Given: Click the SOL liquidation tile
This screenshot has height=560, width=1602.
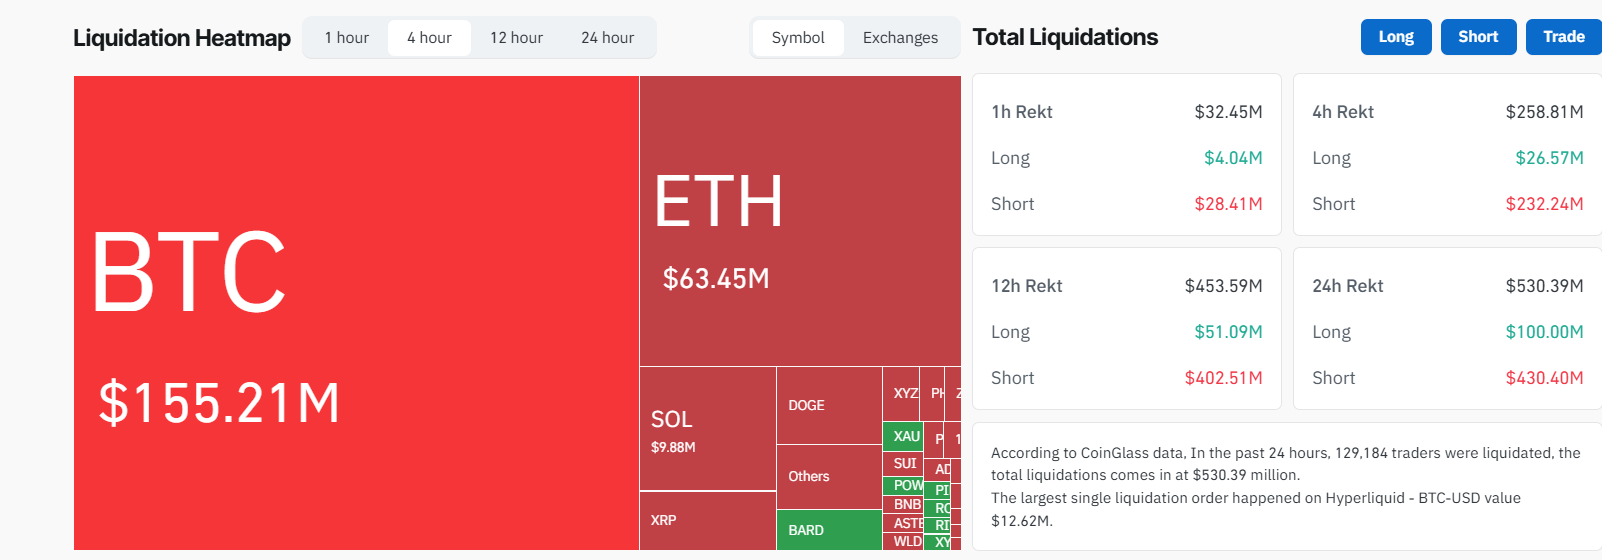Looking at the screenshot, I should 707,428.
